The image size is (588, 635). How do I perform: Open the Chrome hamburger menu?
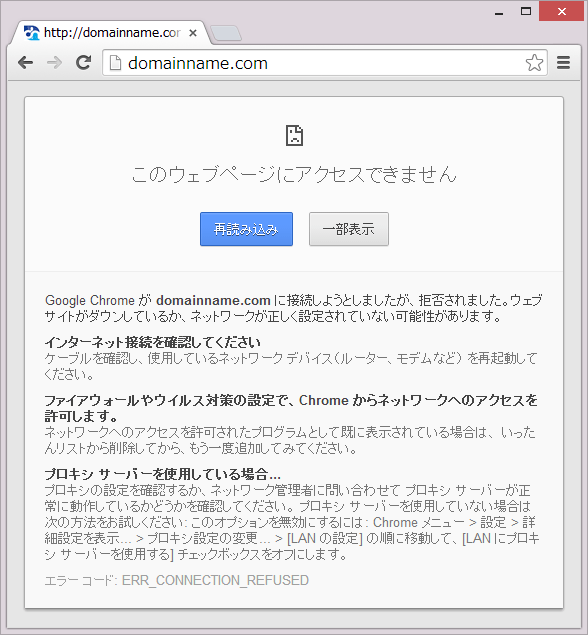click(x=563, y=63)
